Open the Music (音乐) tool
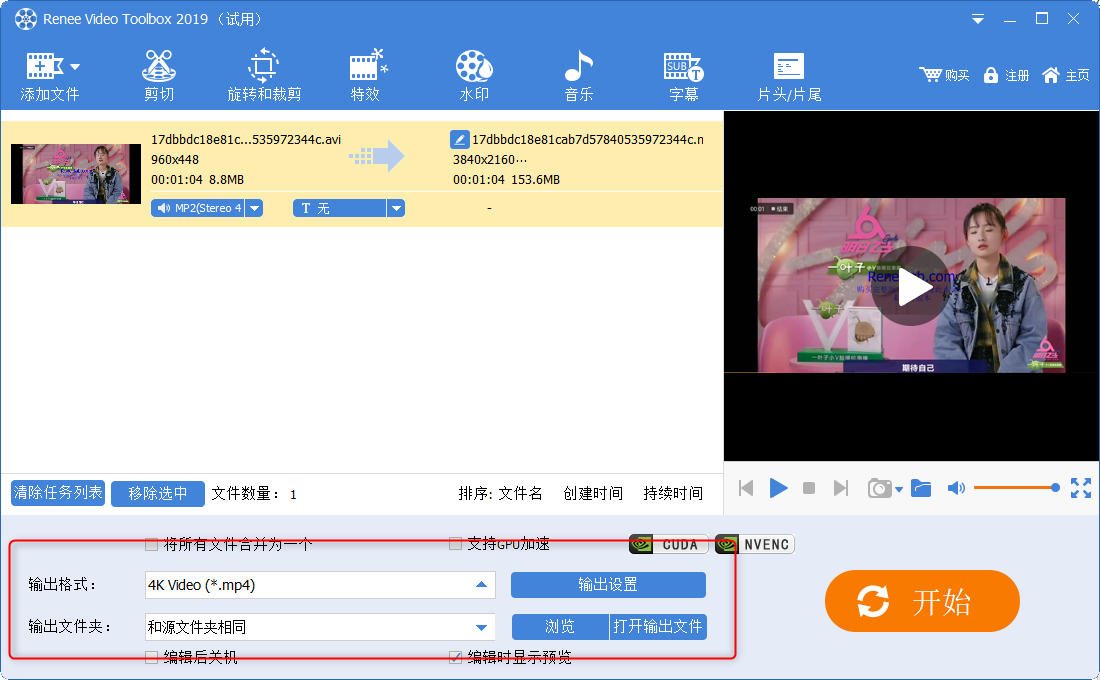The height and width of the screenshot is (680, 1100). click(x=579, y=75)
